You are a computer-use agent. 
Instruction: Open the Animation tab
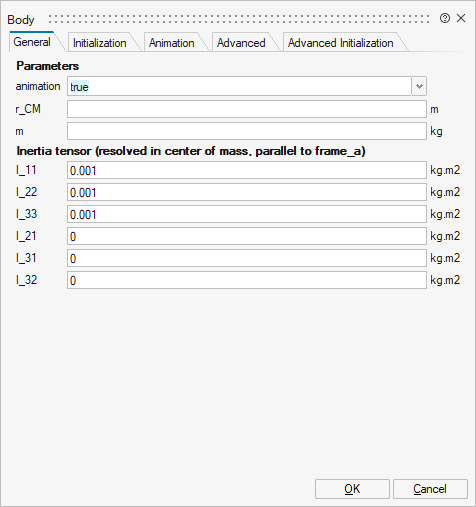click(172, 43)
